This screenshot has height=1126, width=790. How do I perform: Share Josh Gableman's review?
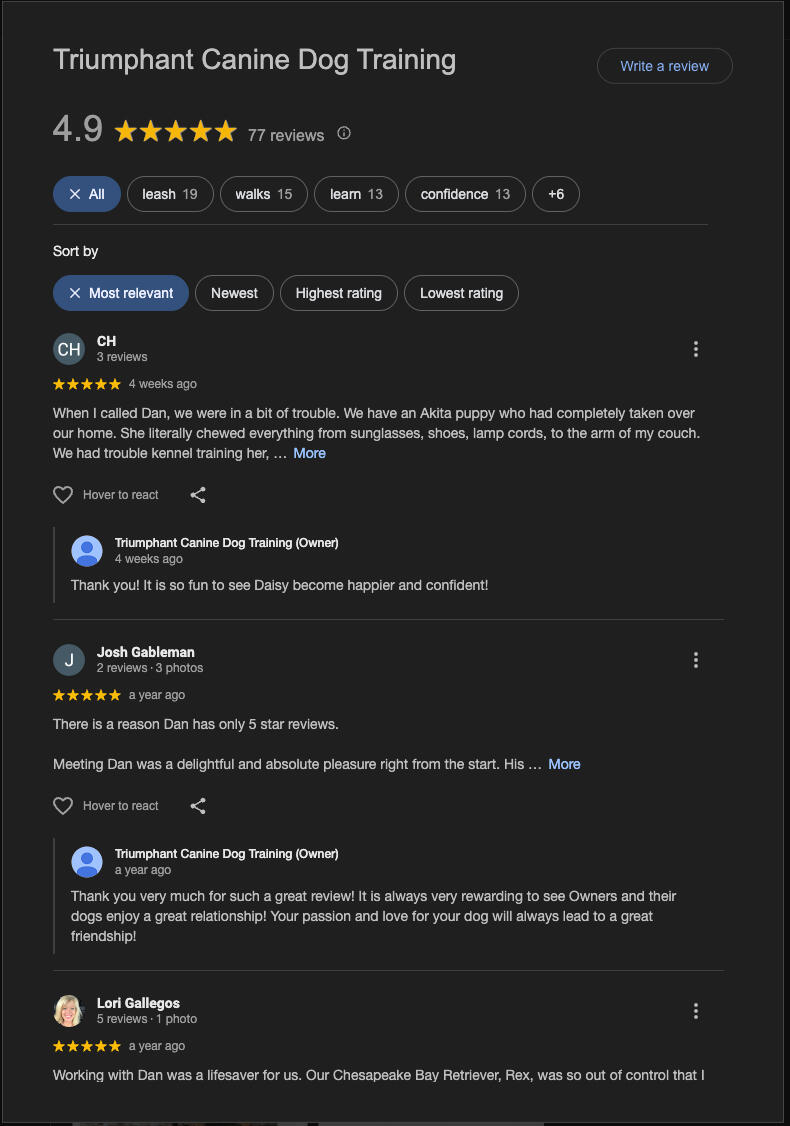click(x=198, y=806)
